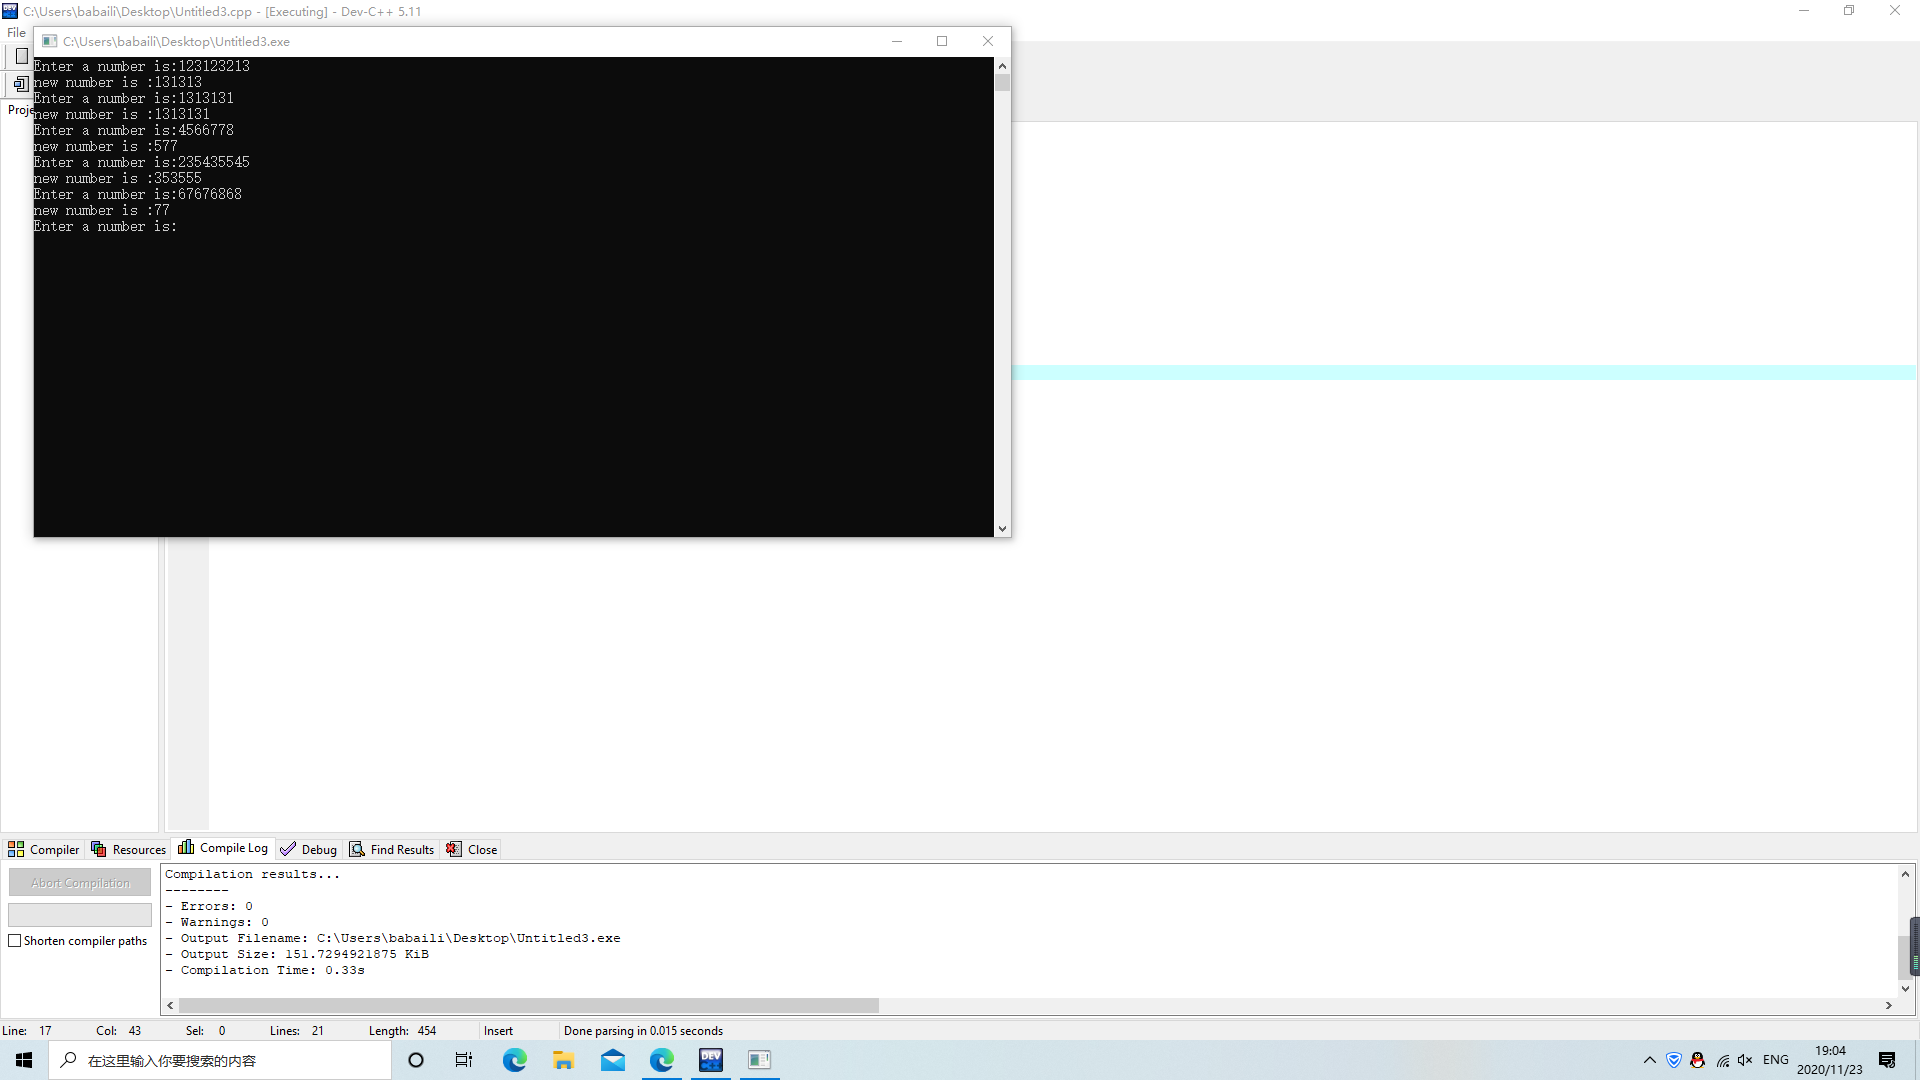Screen dimensions: 1920x1080
Task: Show hidden system tray icons
Action: pos(1650,1060)
